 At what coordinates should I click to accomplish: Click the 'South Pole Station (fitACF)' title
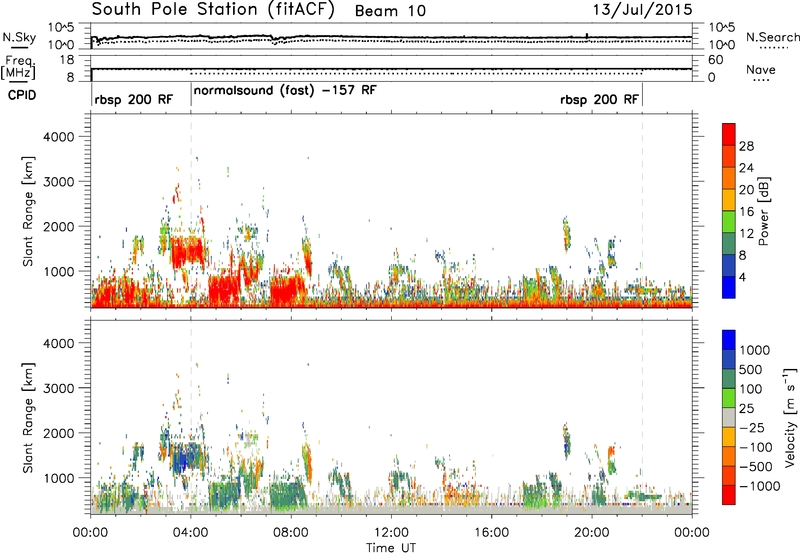213,10
